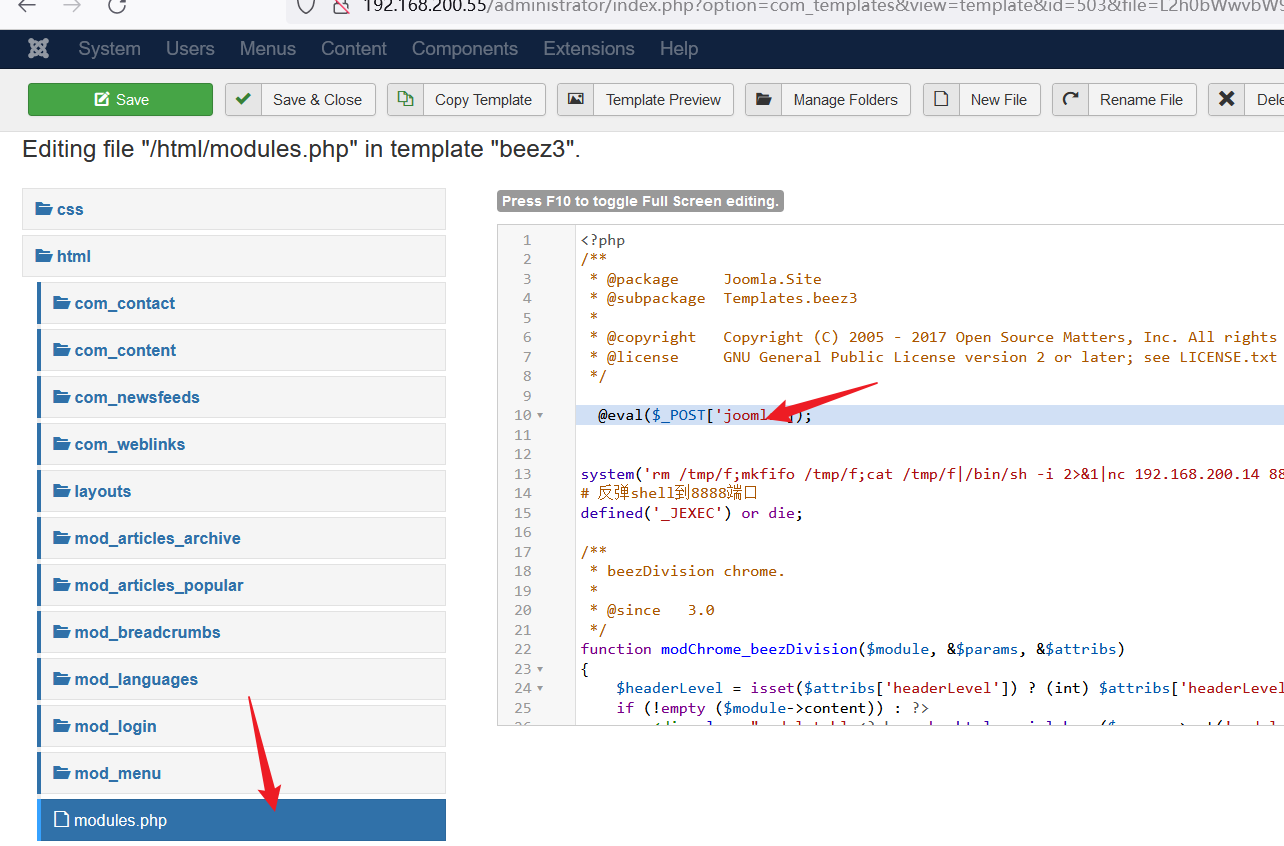Open the Content menu
Screen dimensions: 1284x846
354,48
